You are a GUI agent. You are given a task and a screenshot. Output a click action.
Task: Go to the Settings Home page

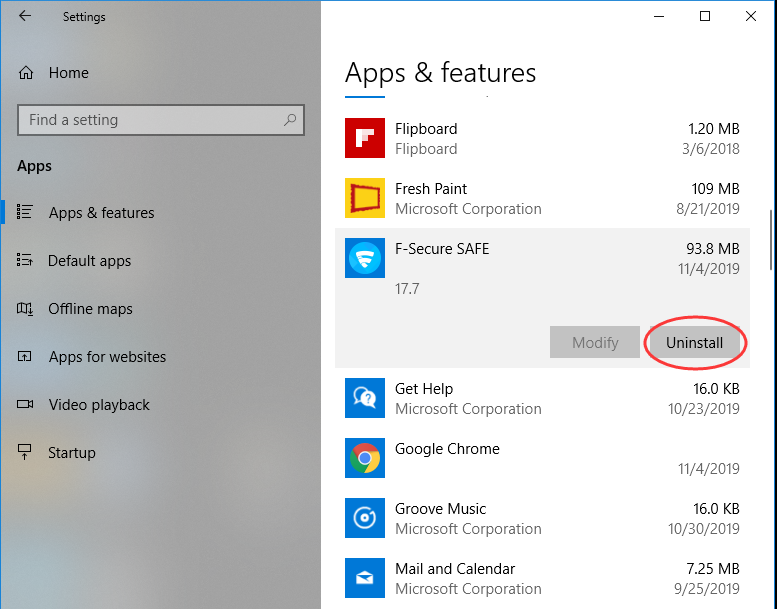point(68,73)
